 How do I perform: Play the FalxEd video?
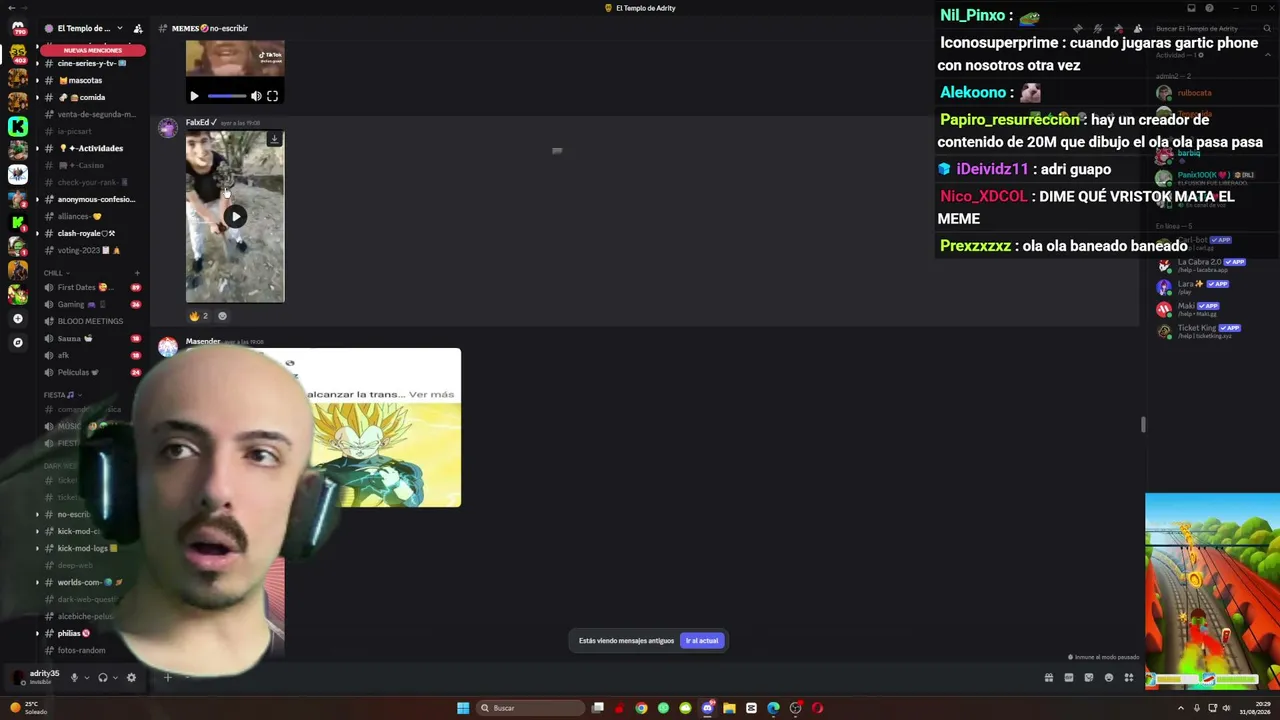click(x=235, y=216)
